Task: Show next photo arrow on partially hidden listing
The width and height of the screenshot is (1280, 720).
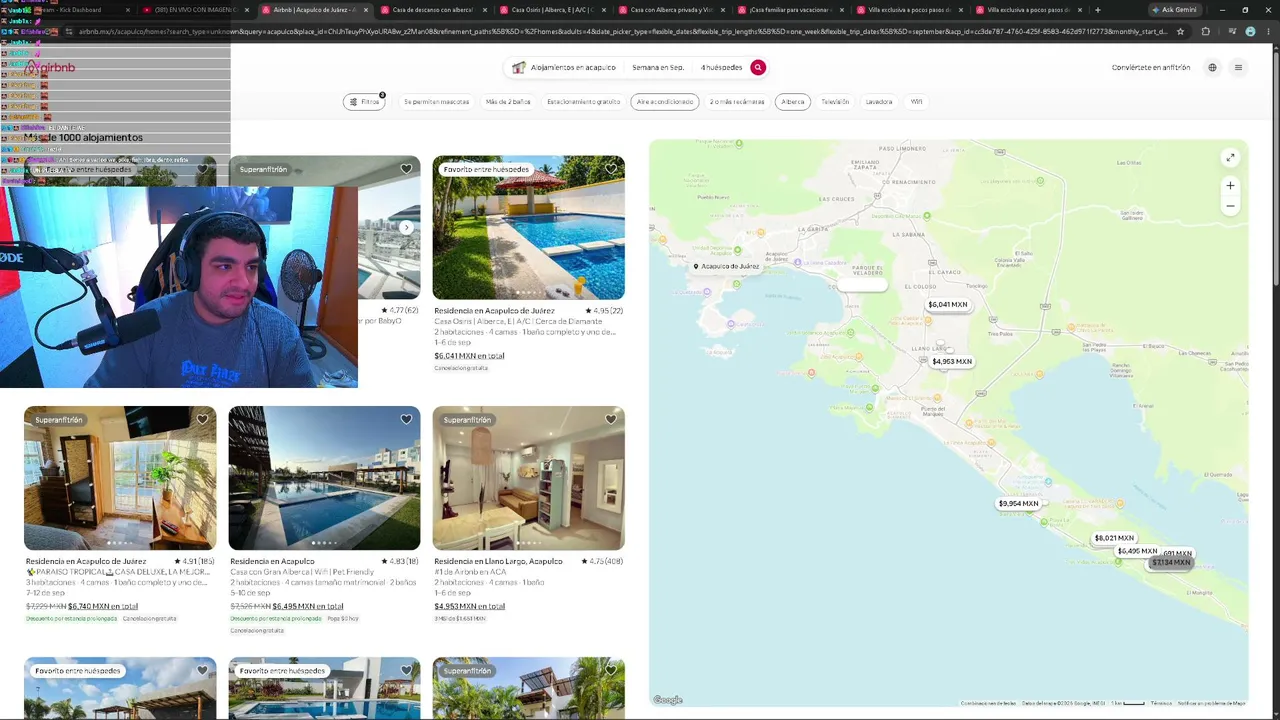Action: (x=406, y=228)
